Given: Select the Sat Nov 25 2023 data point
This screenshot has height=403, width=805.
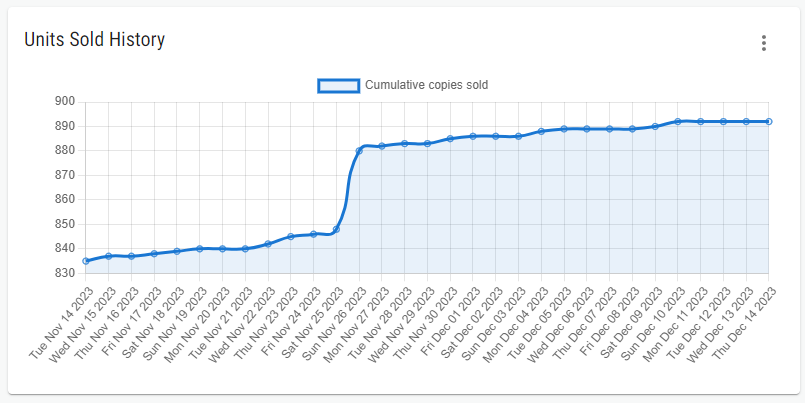Looking at the screenshot, I should [x=336, y=229].
